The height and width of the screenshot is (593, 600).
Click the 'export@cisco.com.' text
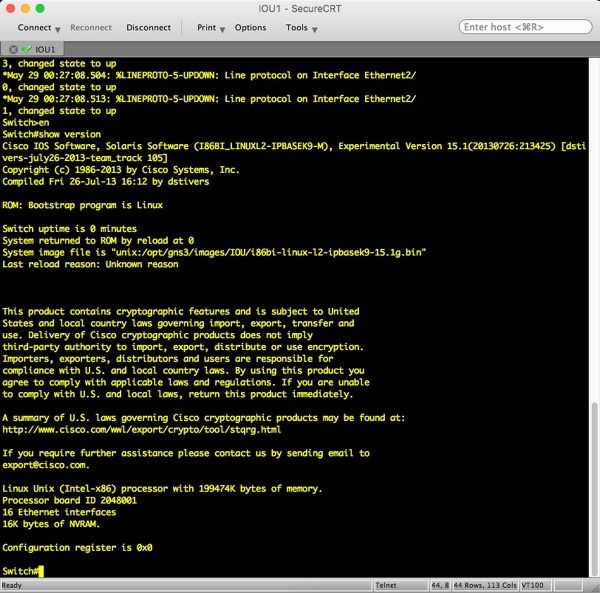click(46, 465)
